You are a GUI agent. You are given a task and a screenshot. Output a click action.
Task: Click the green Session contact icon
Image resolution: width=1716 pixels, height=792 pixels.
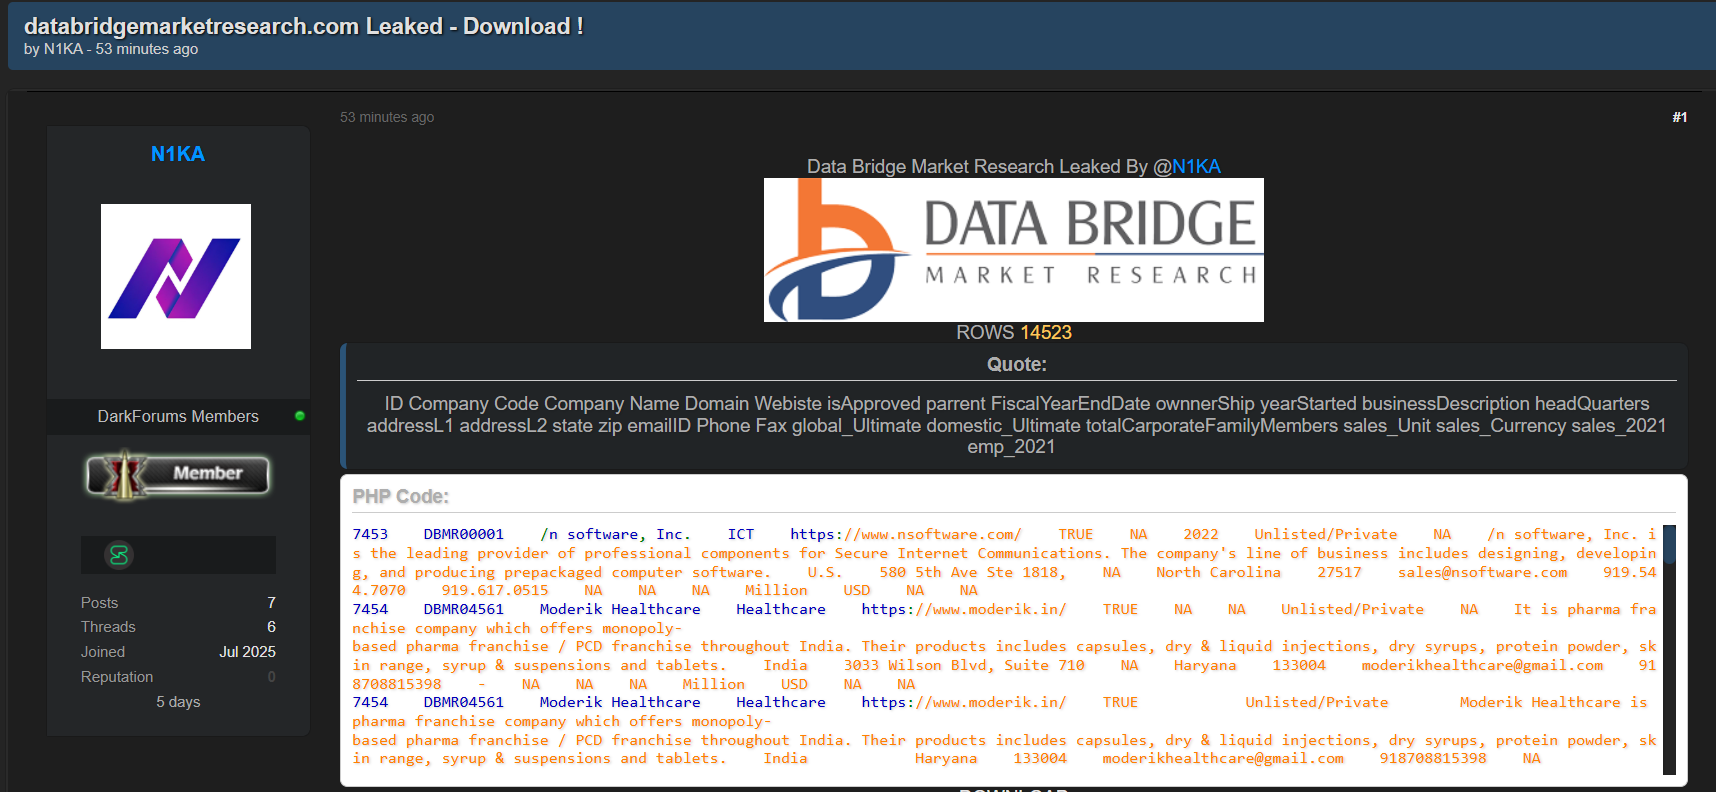point(119,555)
